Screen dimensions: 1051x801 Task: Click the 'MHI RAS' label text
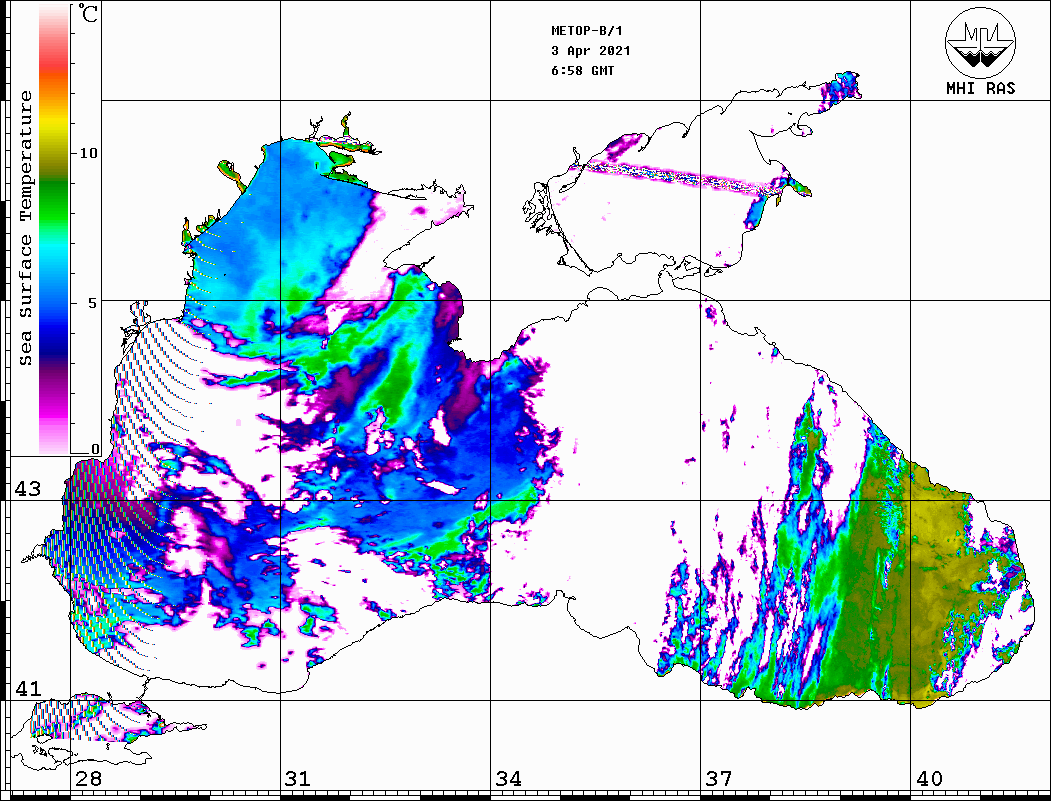(980, 88)
